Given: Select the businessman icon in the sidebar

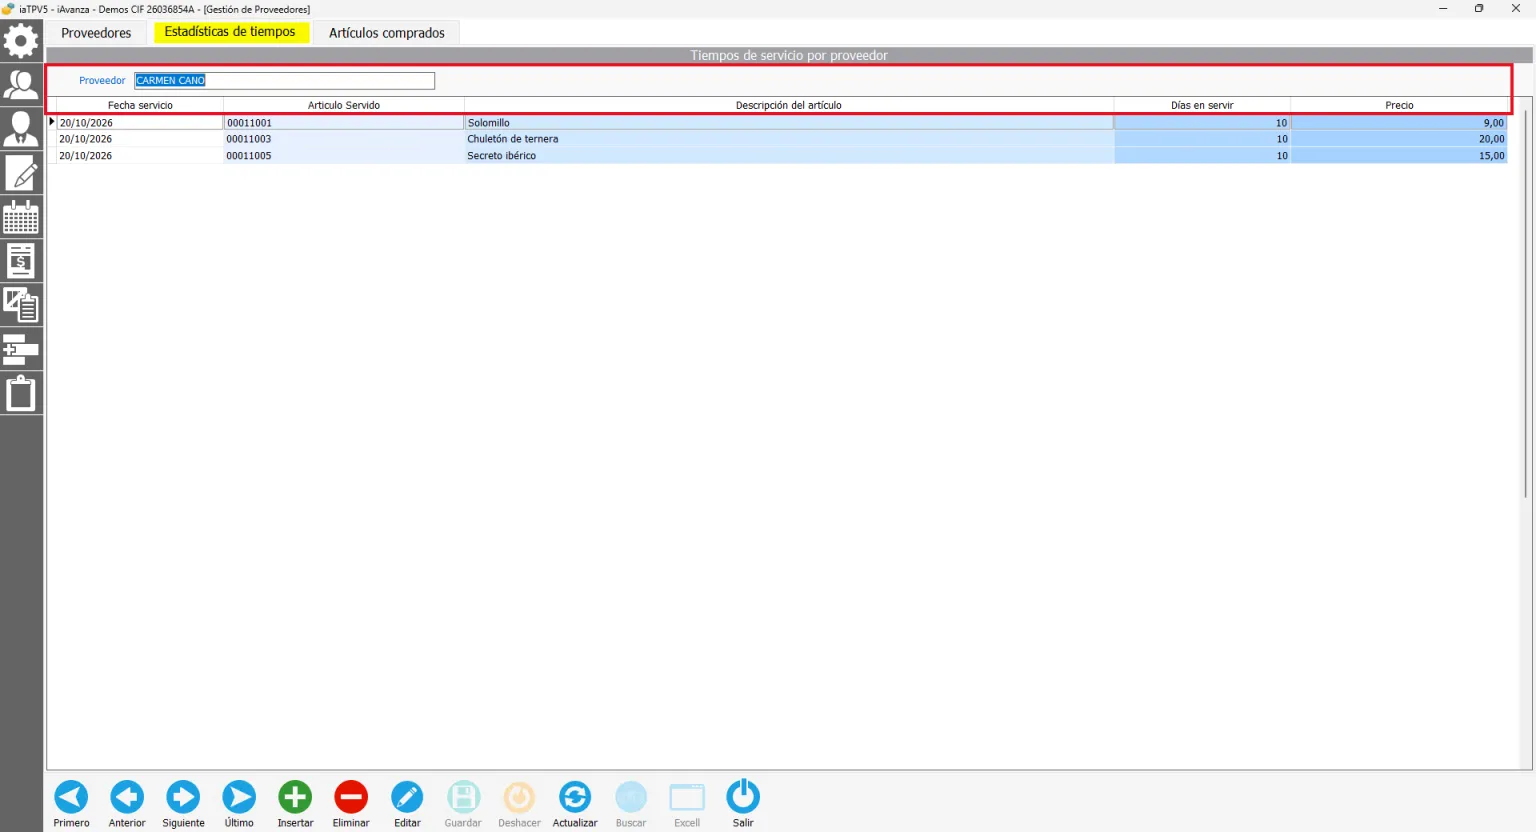Looking at the screenshot, I should pos(21,129).
